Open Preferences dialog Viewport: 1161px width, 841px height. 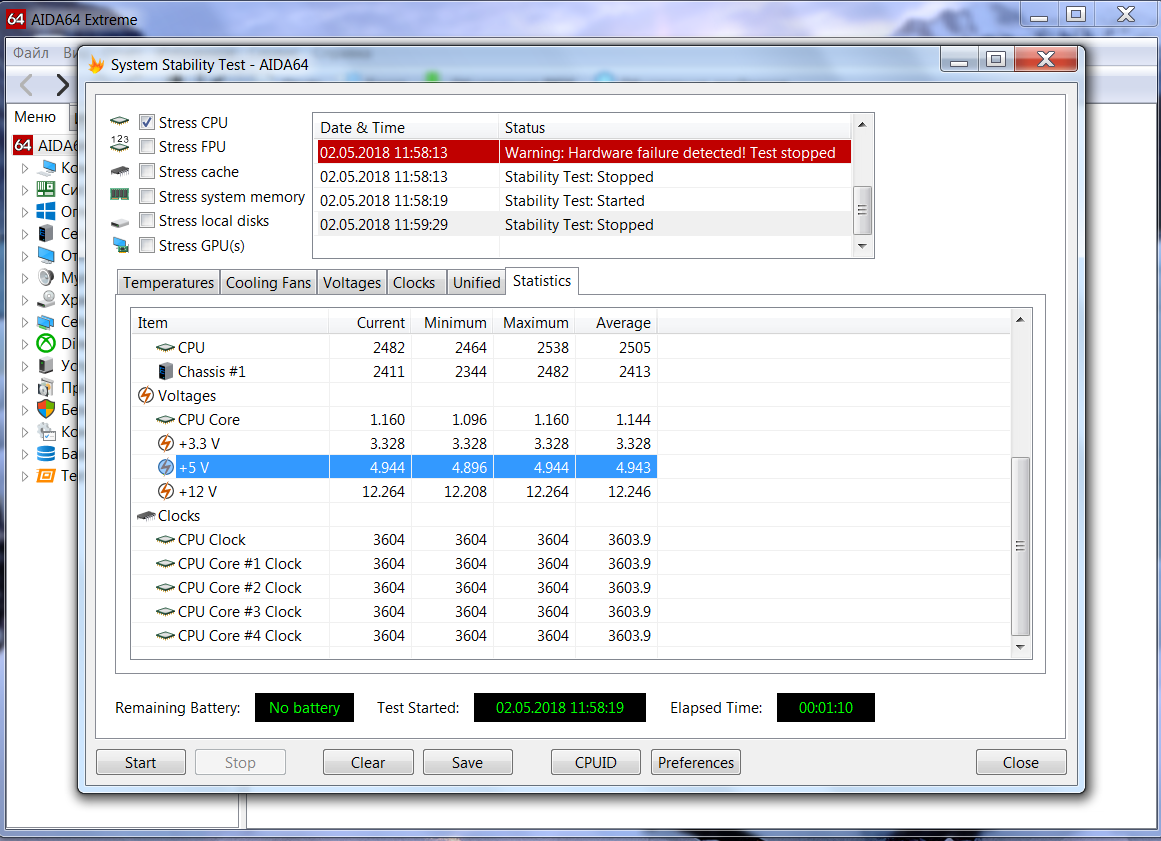click(696, 763)
